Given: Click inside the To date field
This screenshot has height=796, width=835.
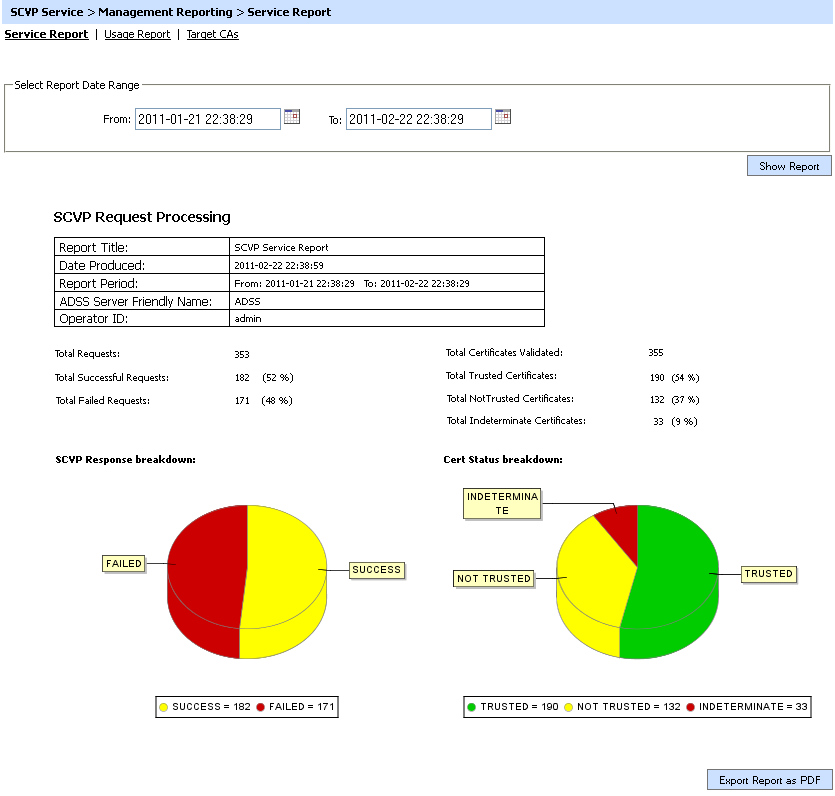Looking at the screenshot, I should [418, 119].
